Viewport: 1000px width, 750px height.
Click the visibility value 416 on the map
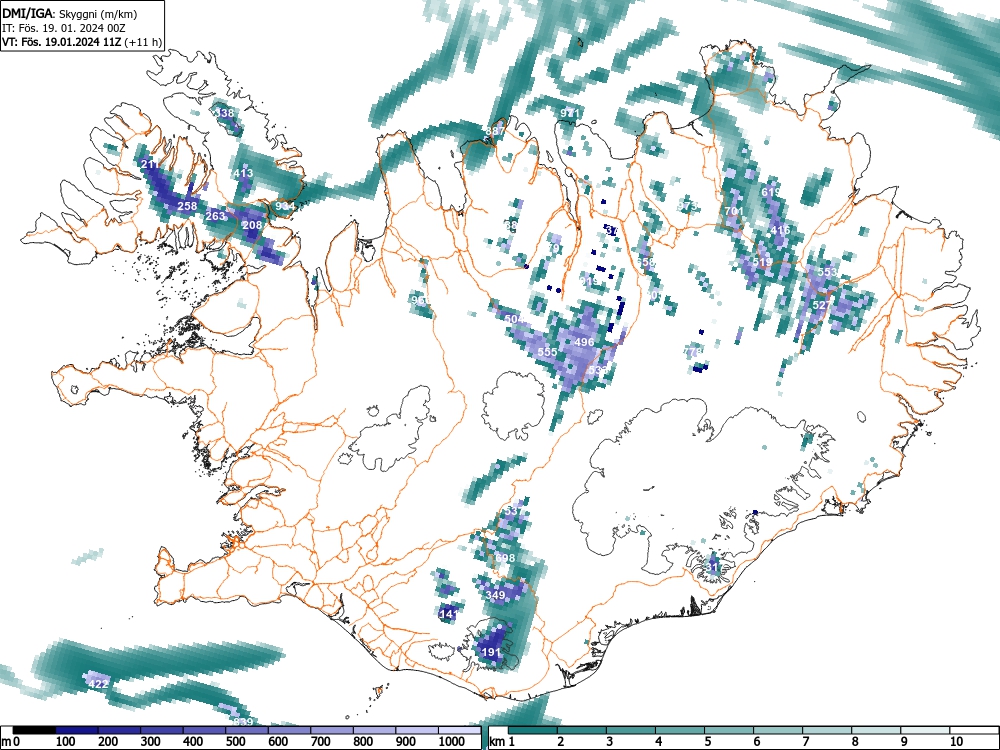780,230
